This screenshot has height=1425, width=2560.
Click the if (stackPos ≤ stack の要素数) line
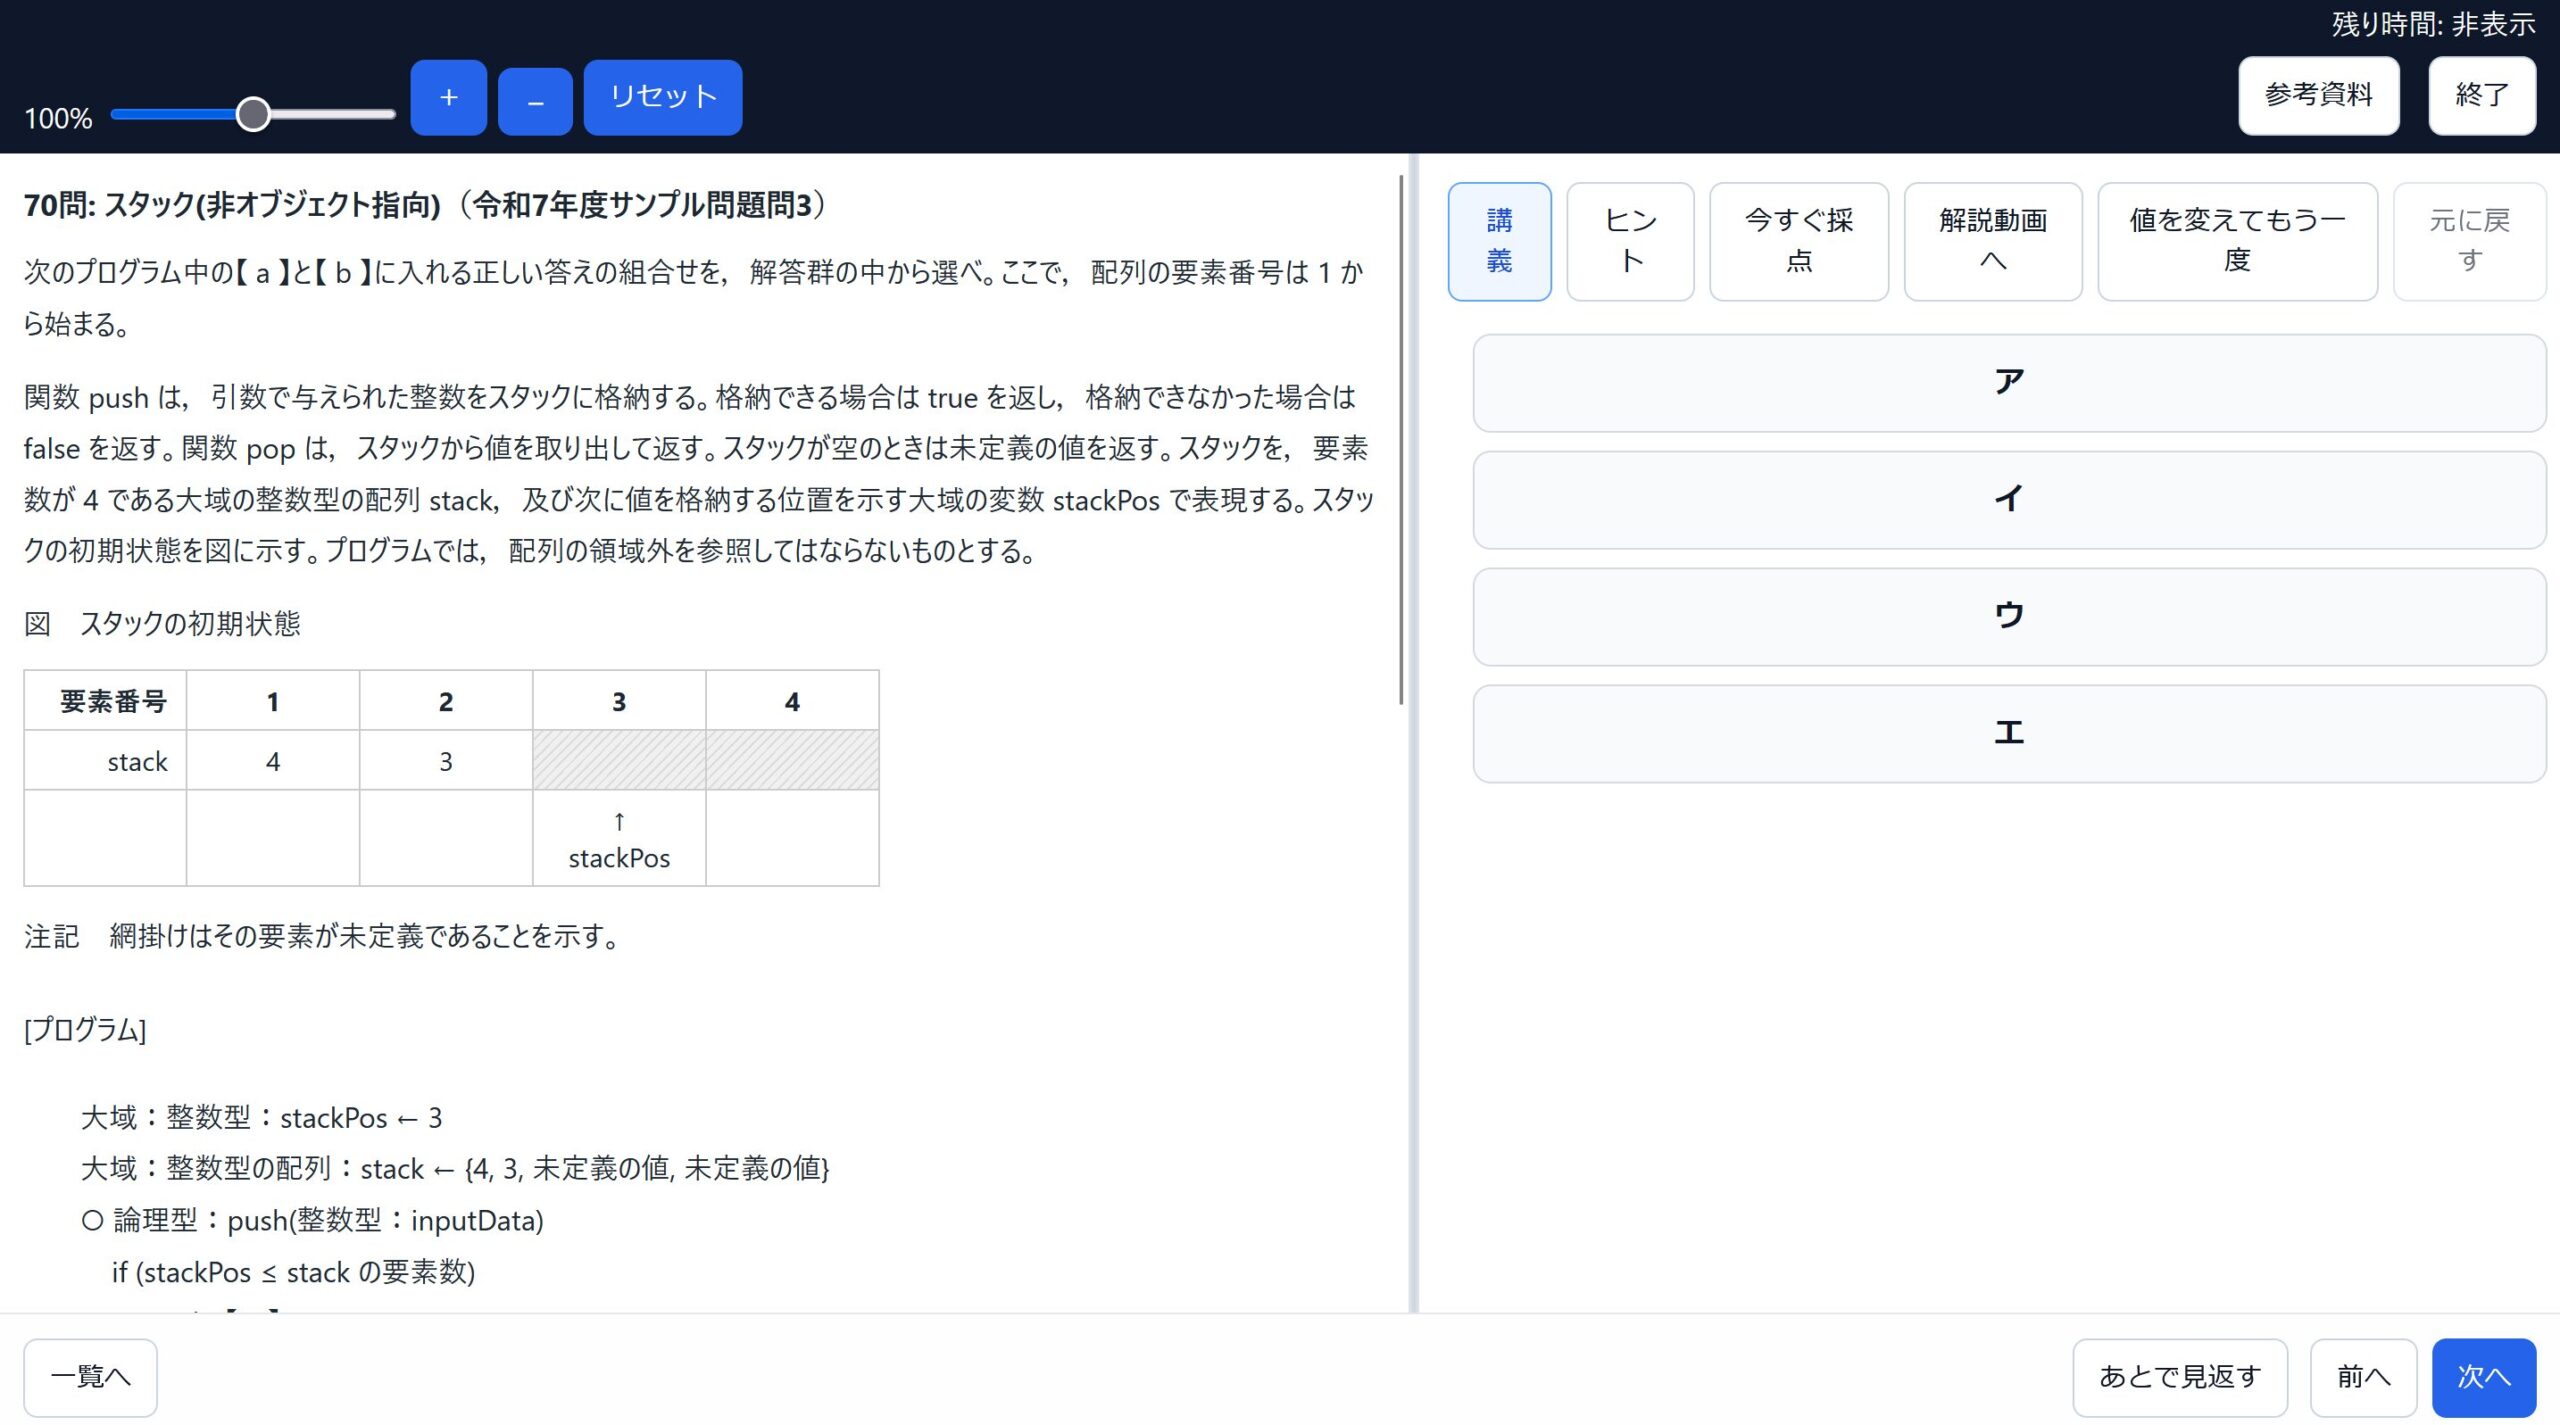pyautogui.click(x=293, y=1273)
